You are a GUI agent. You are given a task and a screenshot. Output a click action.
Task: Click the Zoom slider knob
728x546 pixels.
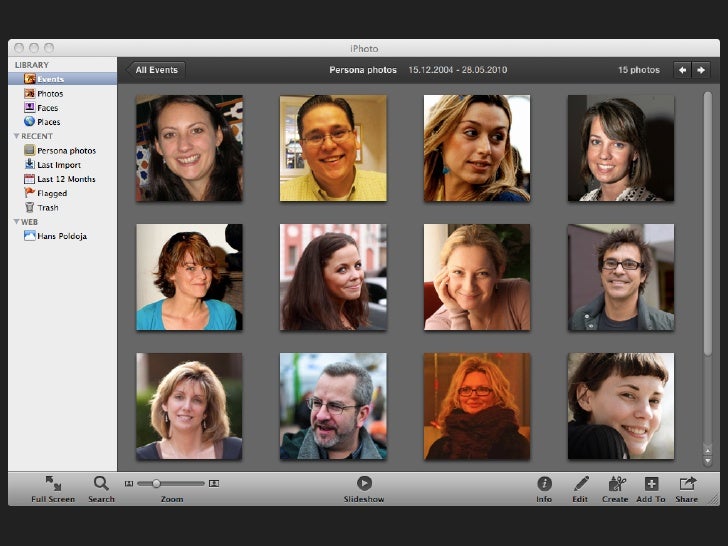point(156,484)
